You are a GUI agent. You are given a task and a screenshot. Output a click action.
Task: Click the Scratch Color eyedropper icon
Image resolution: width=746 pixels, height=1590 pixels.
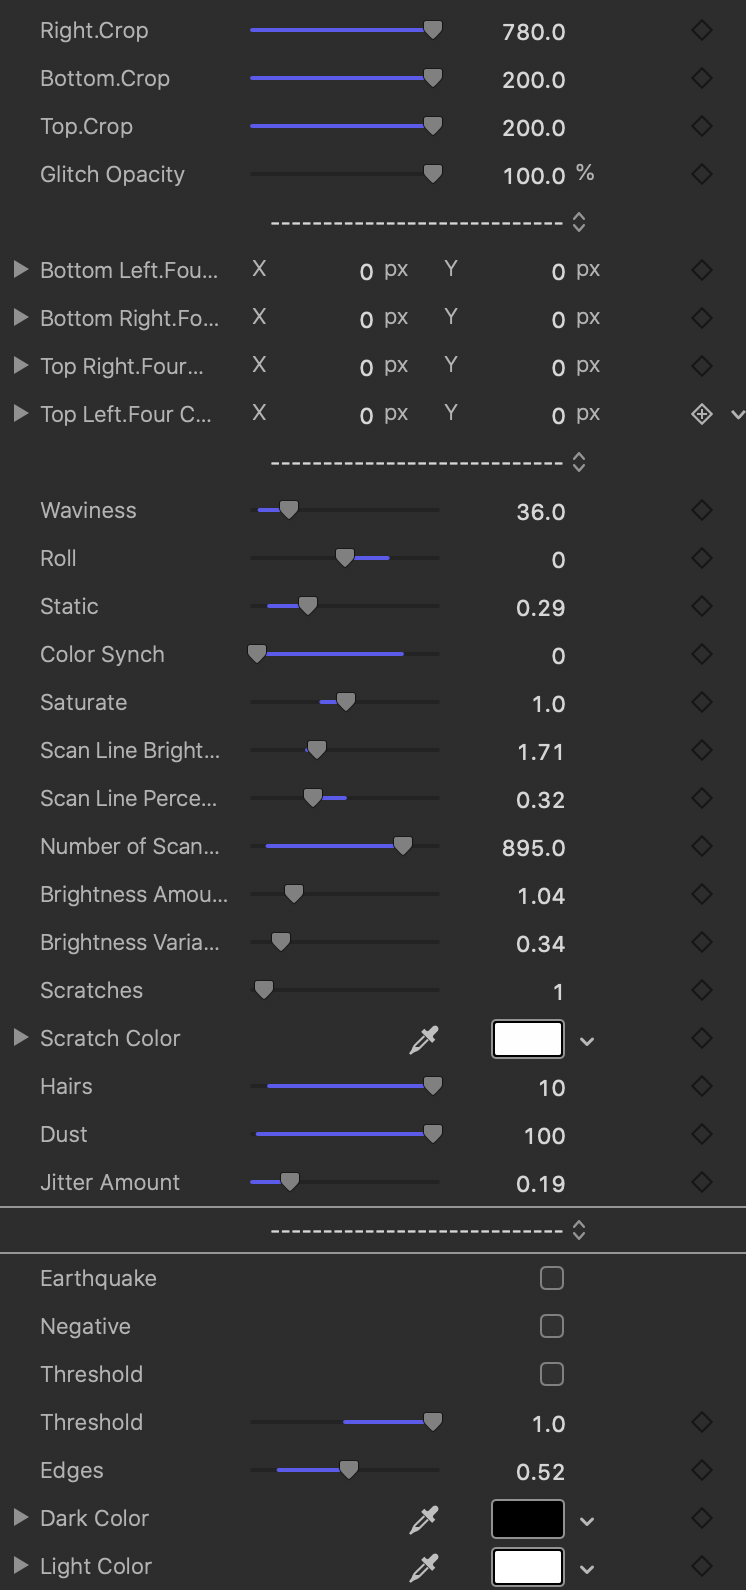[x=424, y=1040]
